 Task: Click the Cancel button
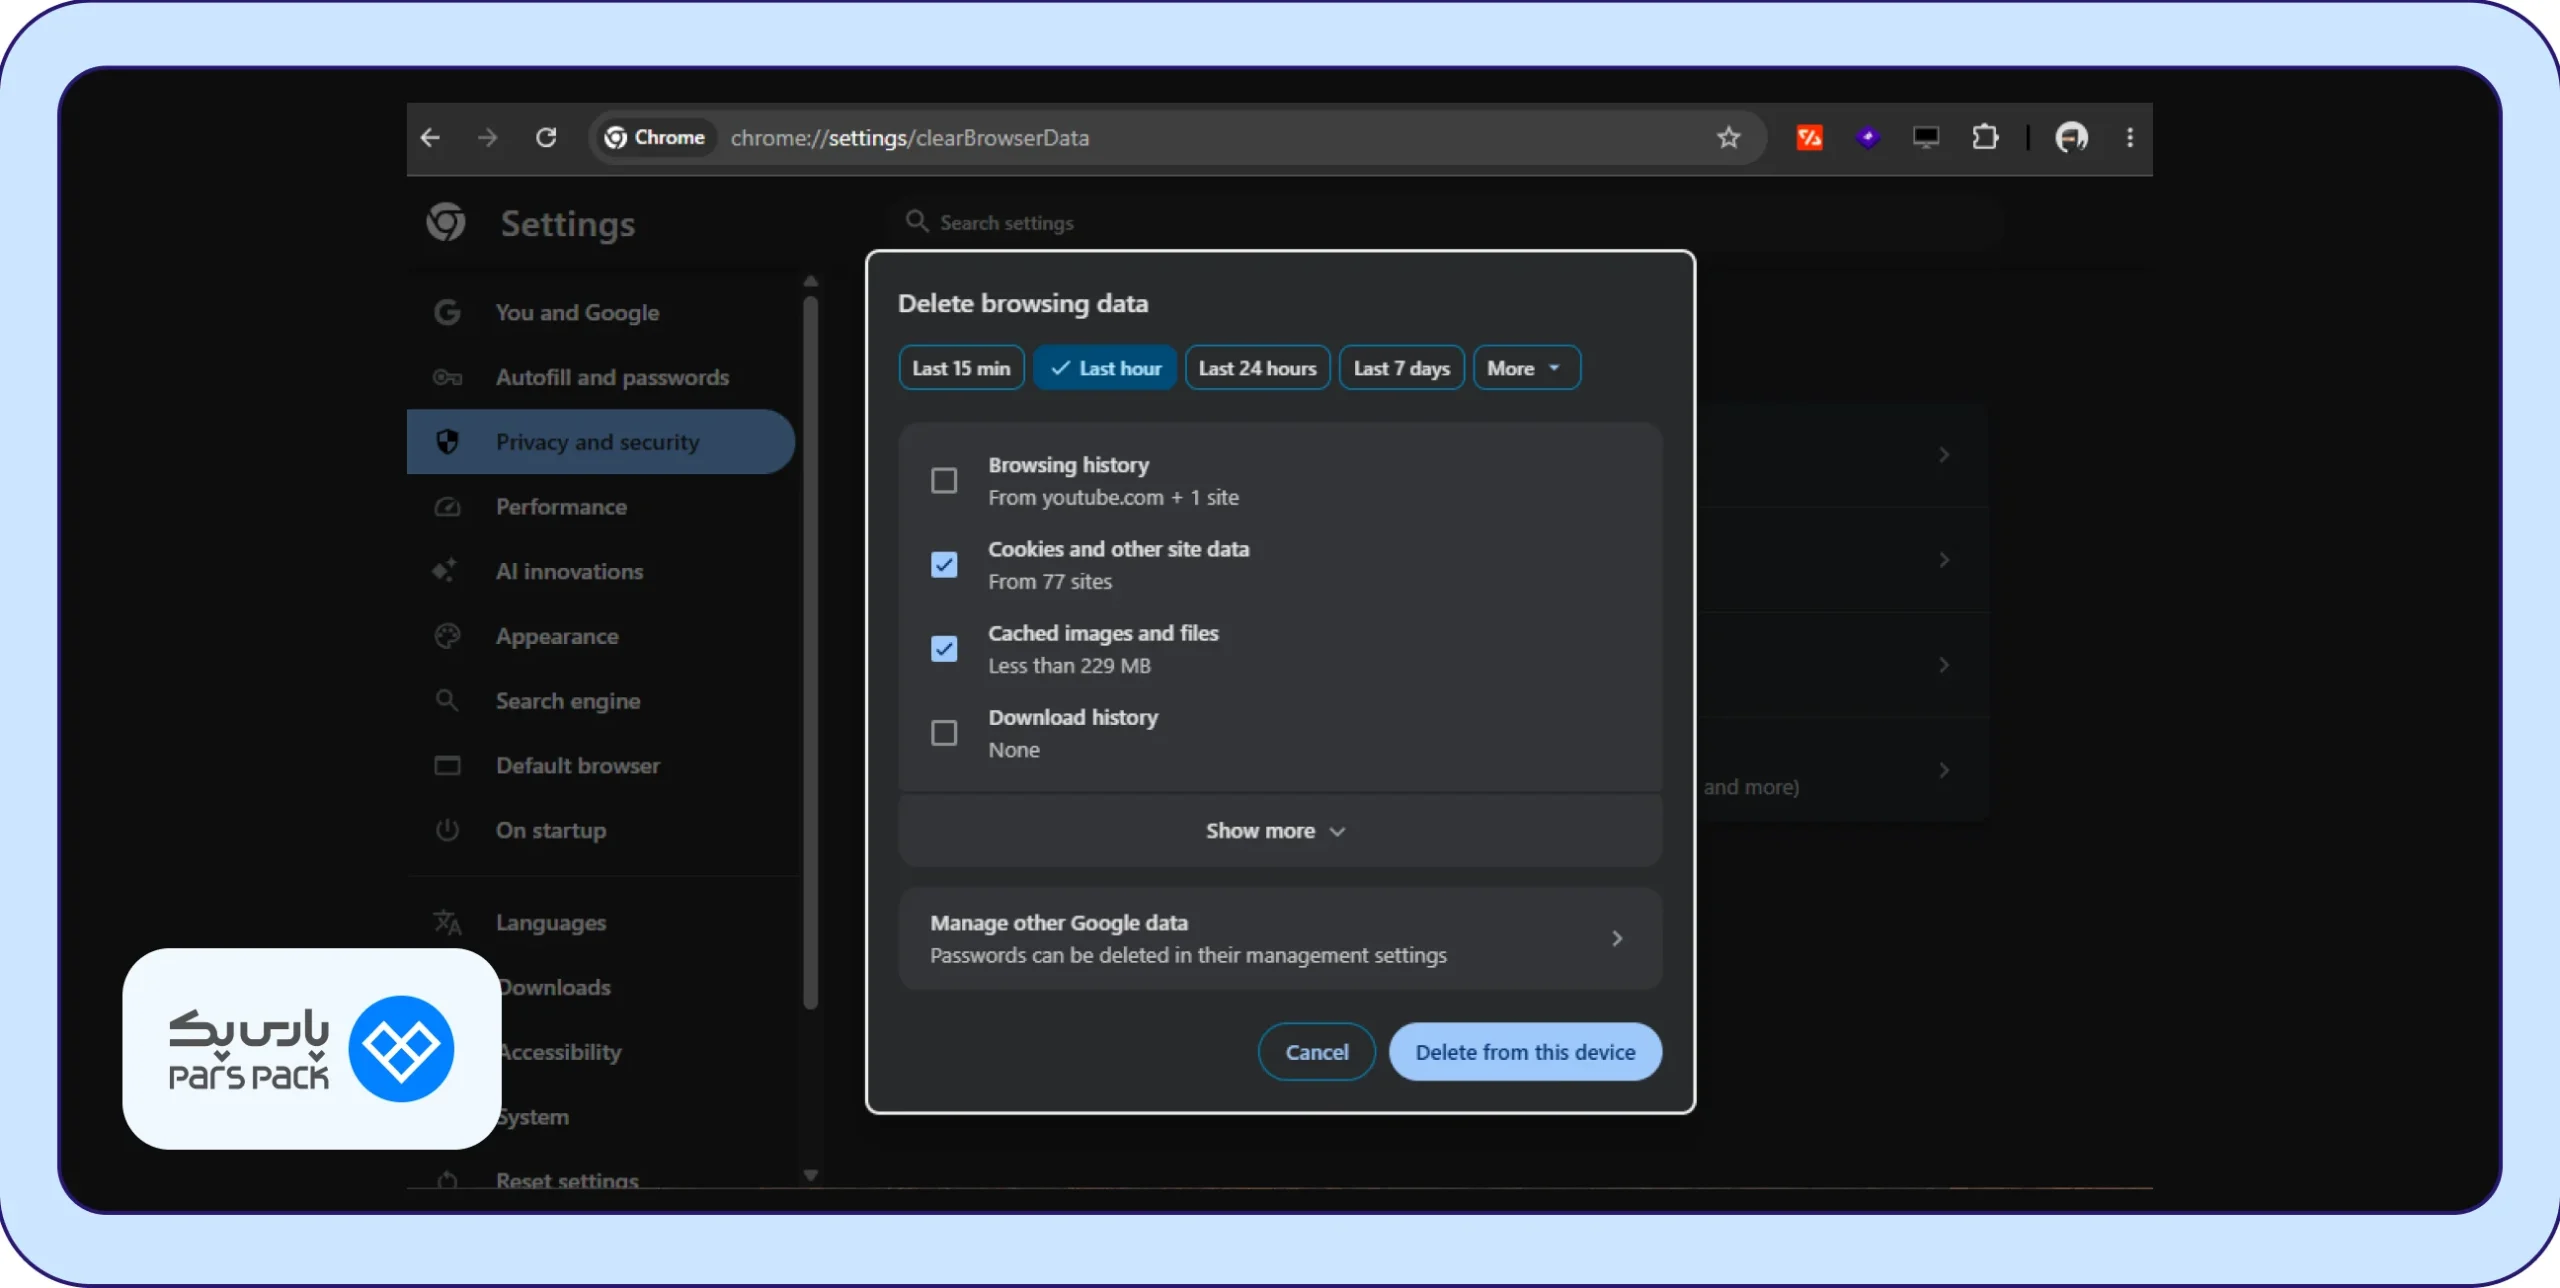(1316, 1052)
